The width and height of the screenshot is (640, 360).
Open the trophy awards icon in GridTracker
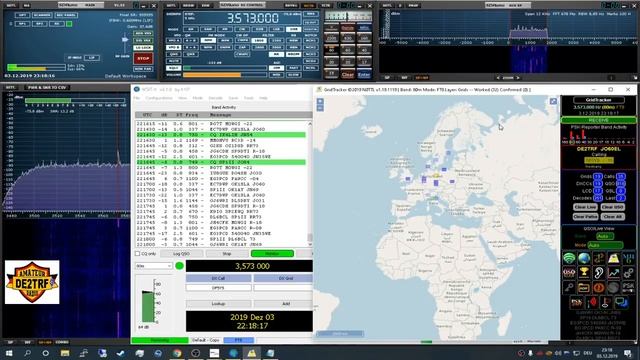584,273
